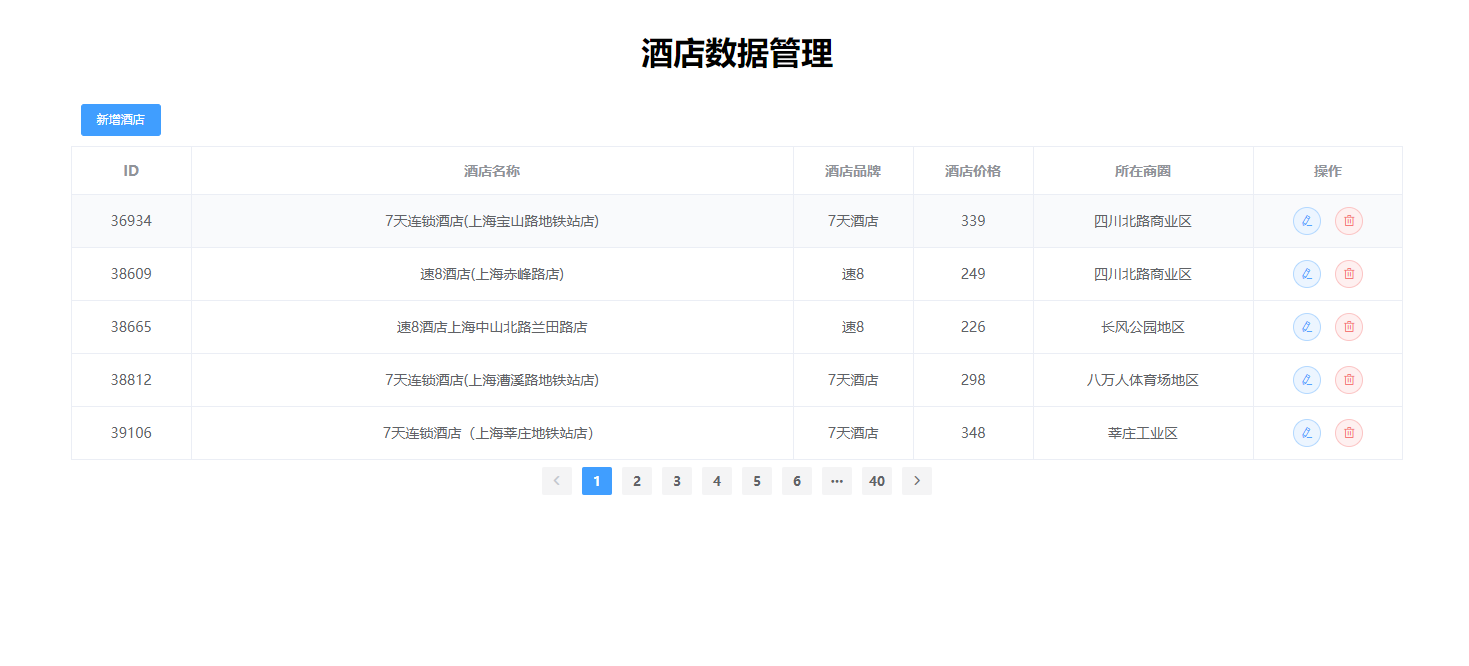Click the 酒店价格 column header
1469x666 pixels.
pos(973,171)
